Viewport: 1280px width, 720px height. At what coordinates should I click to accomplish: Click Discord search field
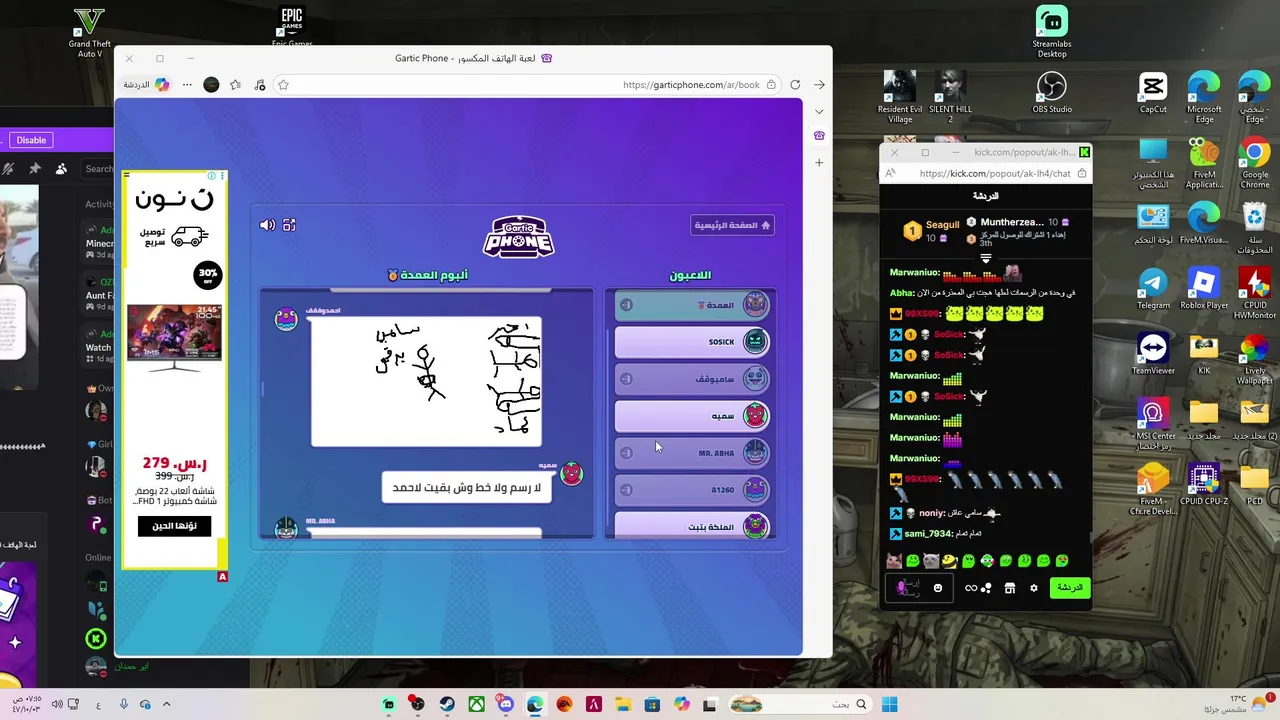98,169
